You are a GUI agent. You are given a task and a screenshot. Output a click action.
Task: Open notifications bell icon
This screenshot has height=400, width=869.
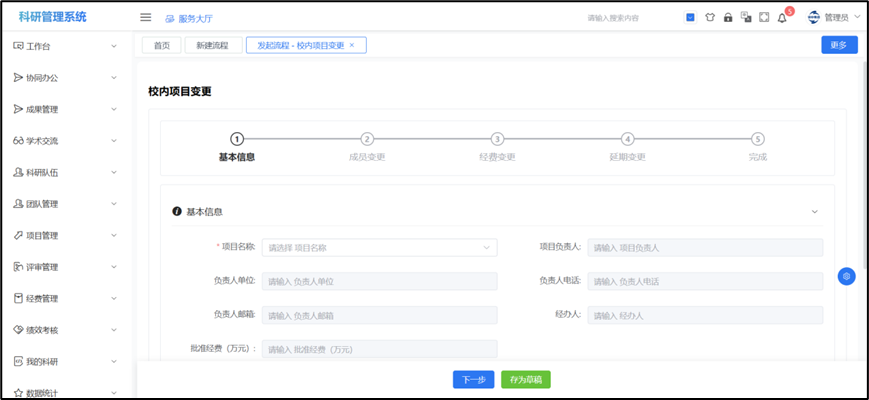(x=782, y=17)
